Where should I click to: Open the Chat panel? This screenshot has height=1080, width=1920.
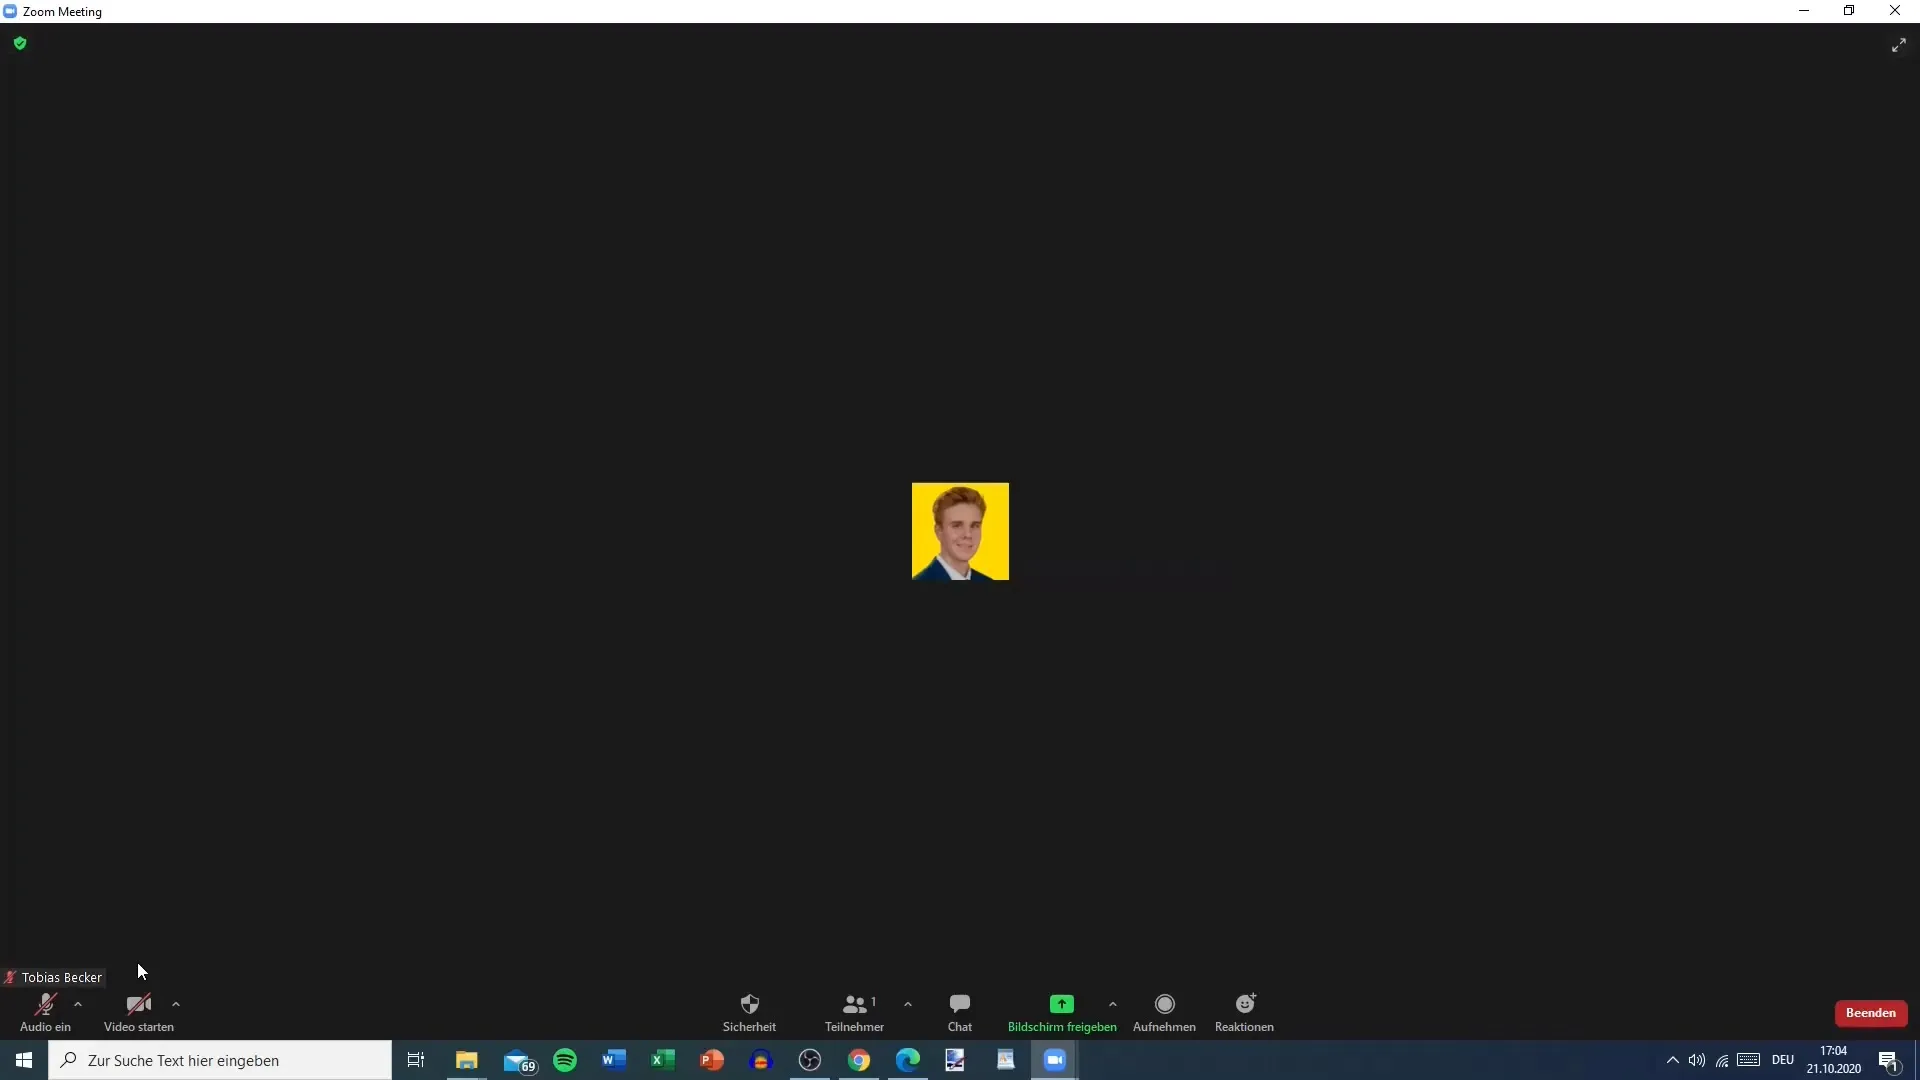pos(959,1011)
